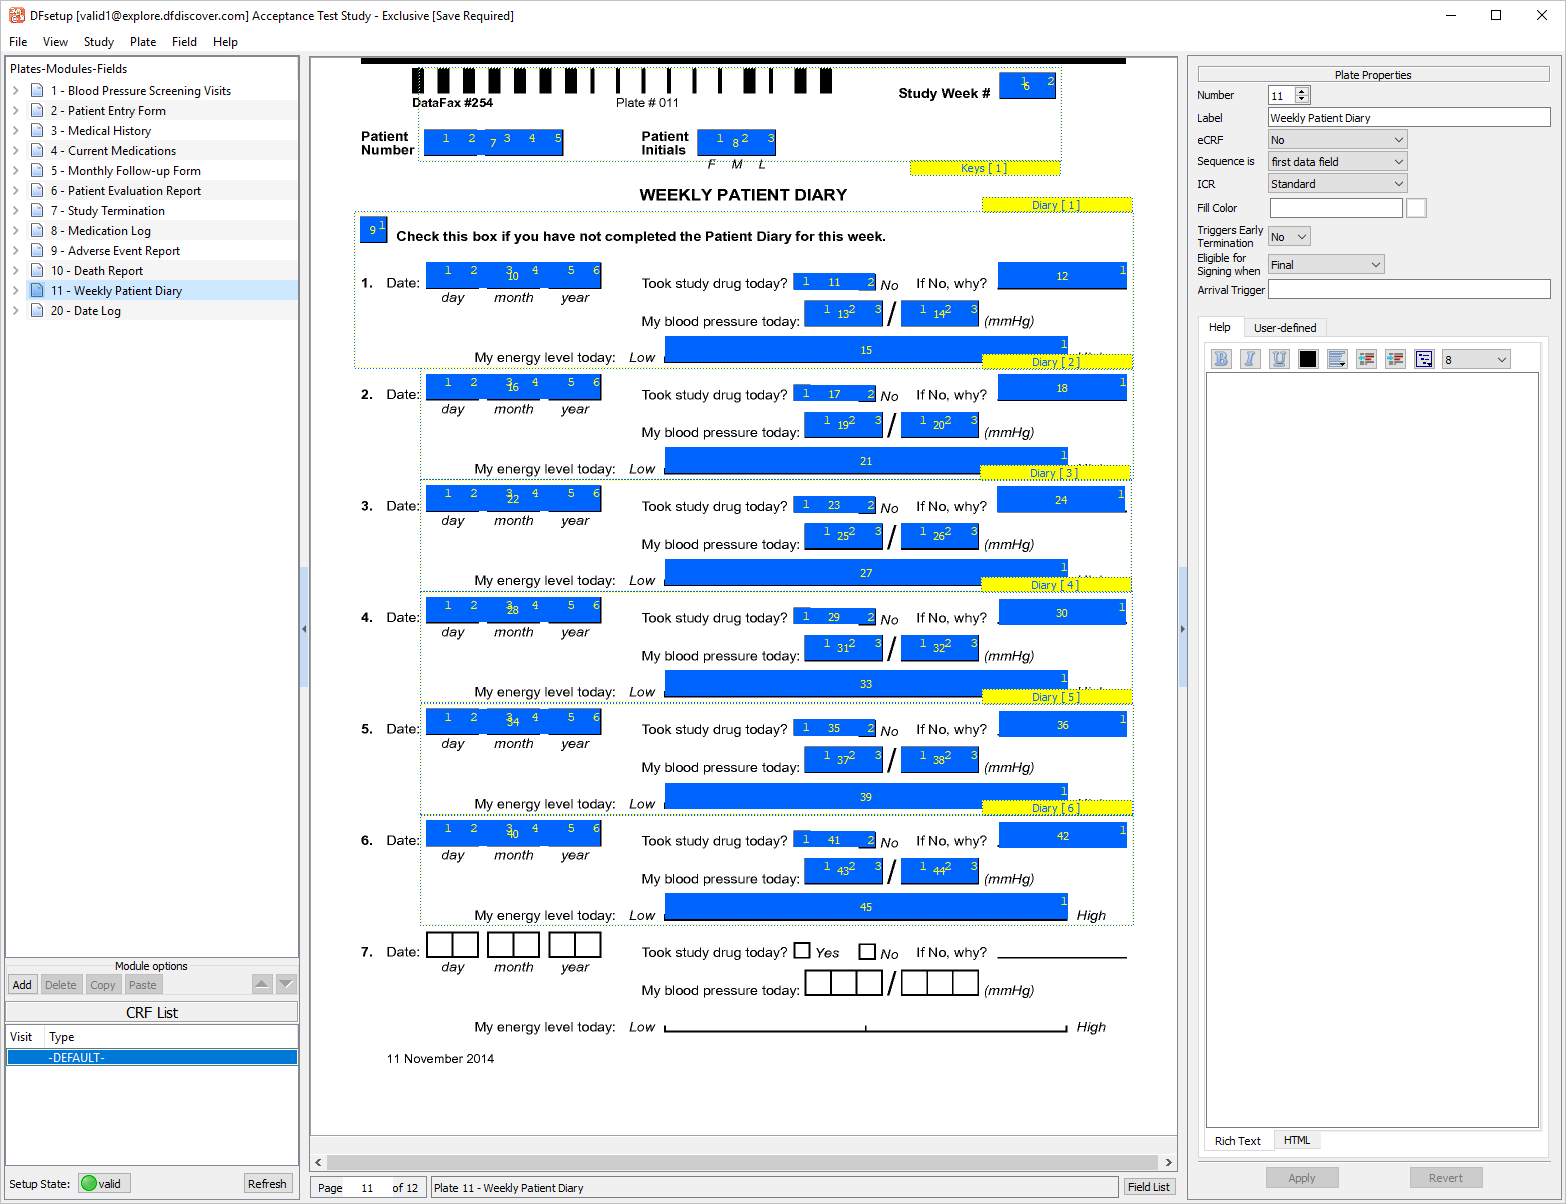Click the increase indent icon
Screen dimensions: 1566x1204
click(1395, 359)
